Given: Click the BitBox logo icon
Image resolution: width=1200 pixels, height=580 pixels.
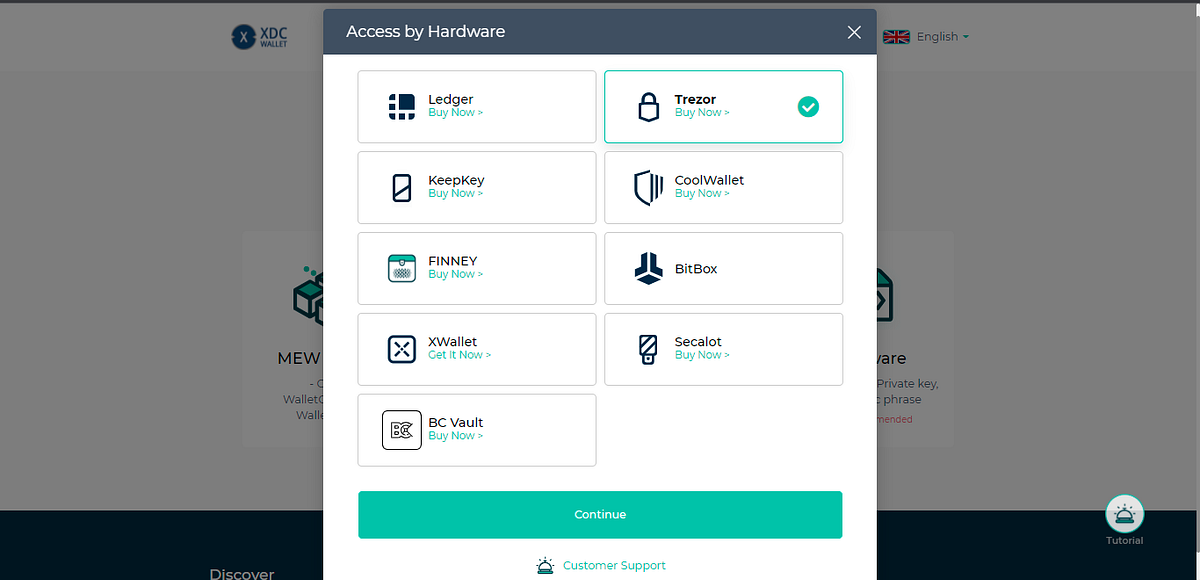Looking at the screenshot, I should [x=648, y=268].
